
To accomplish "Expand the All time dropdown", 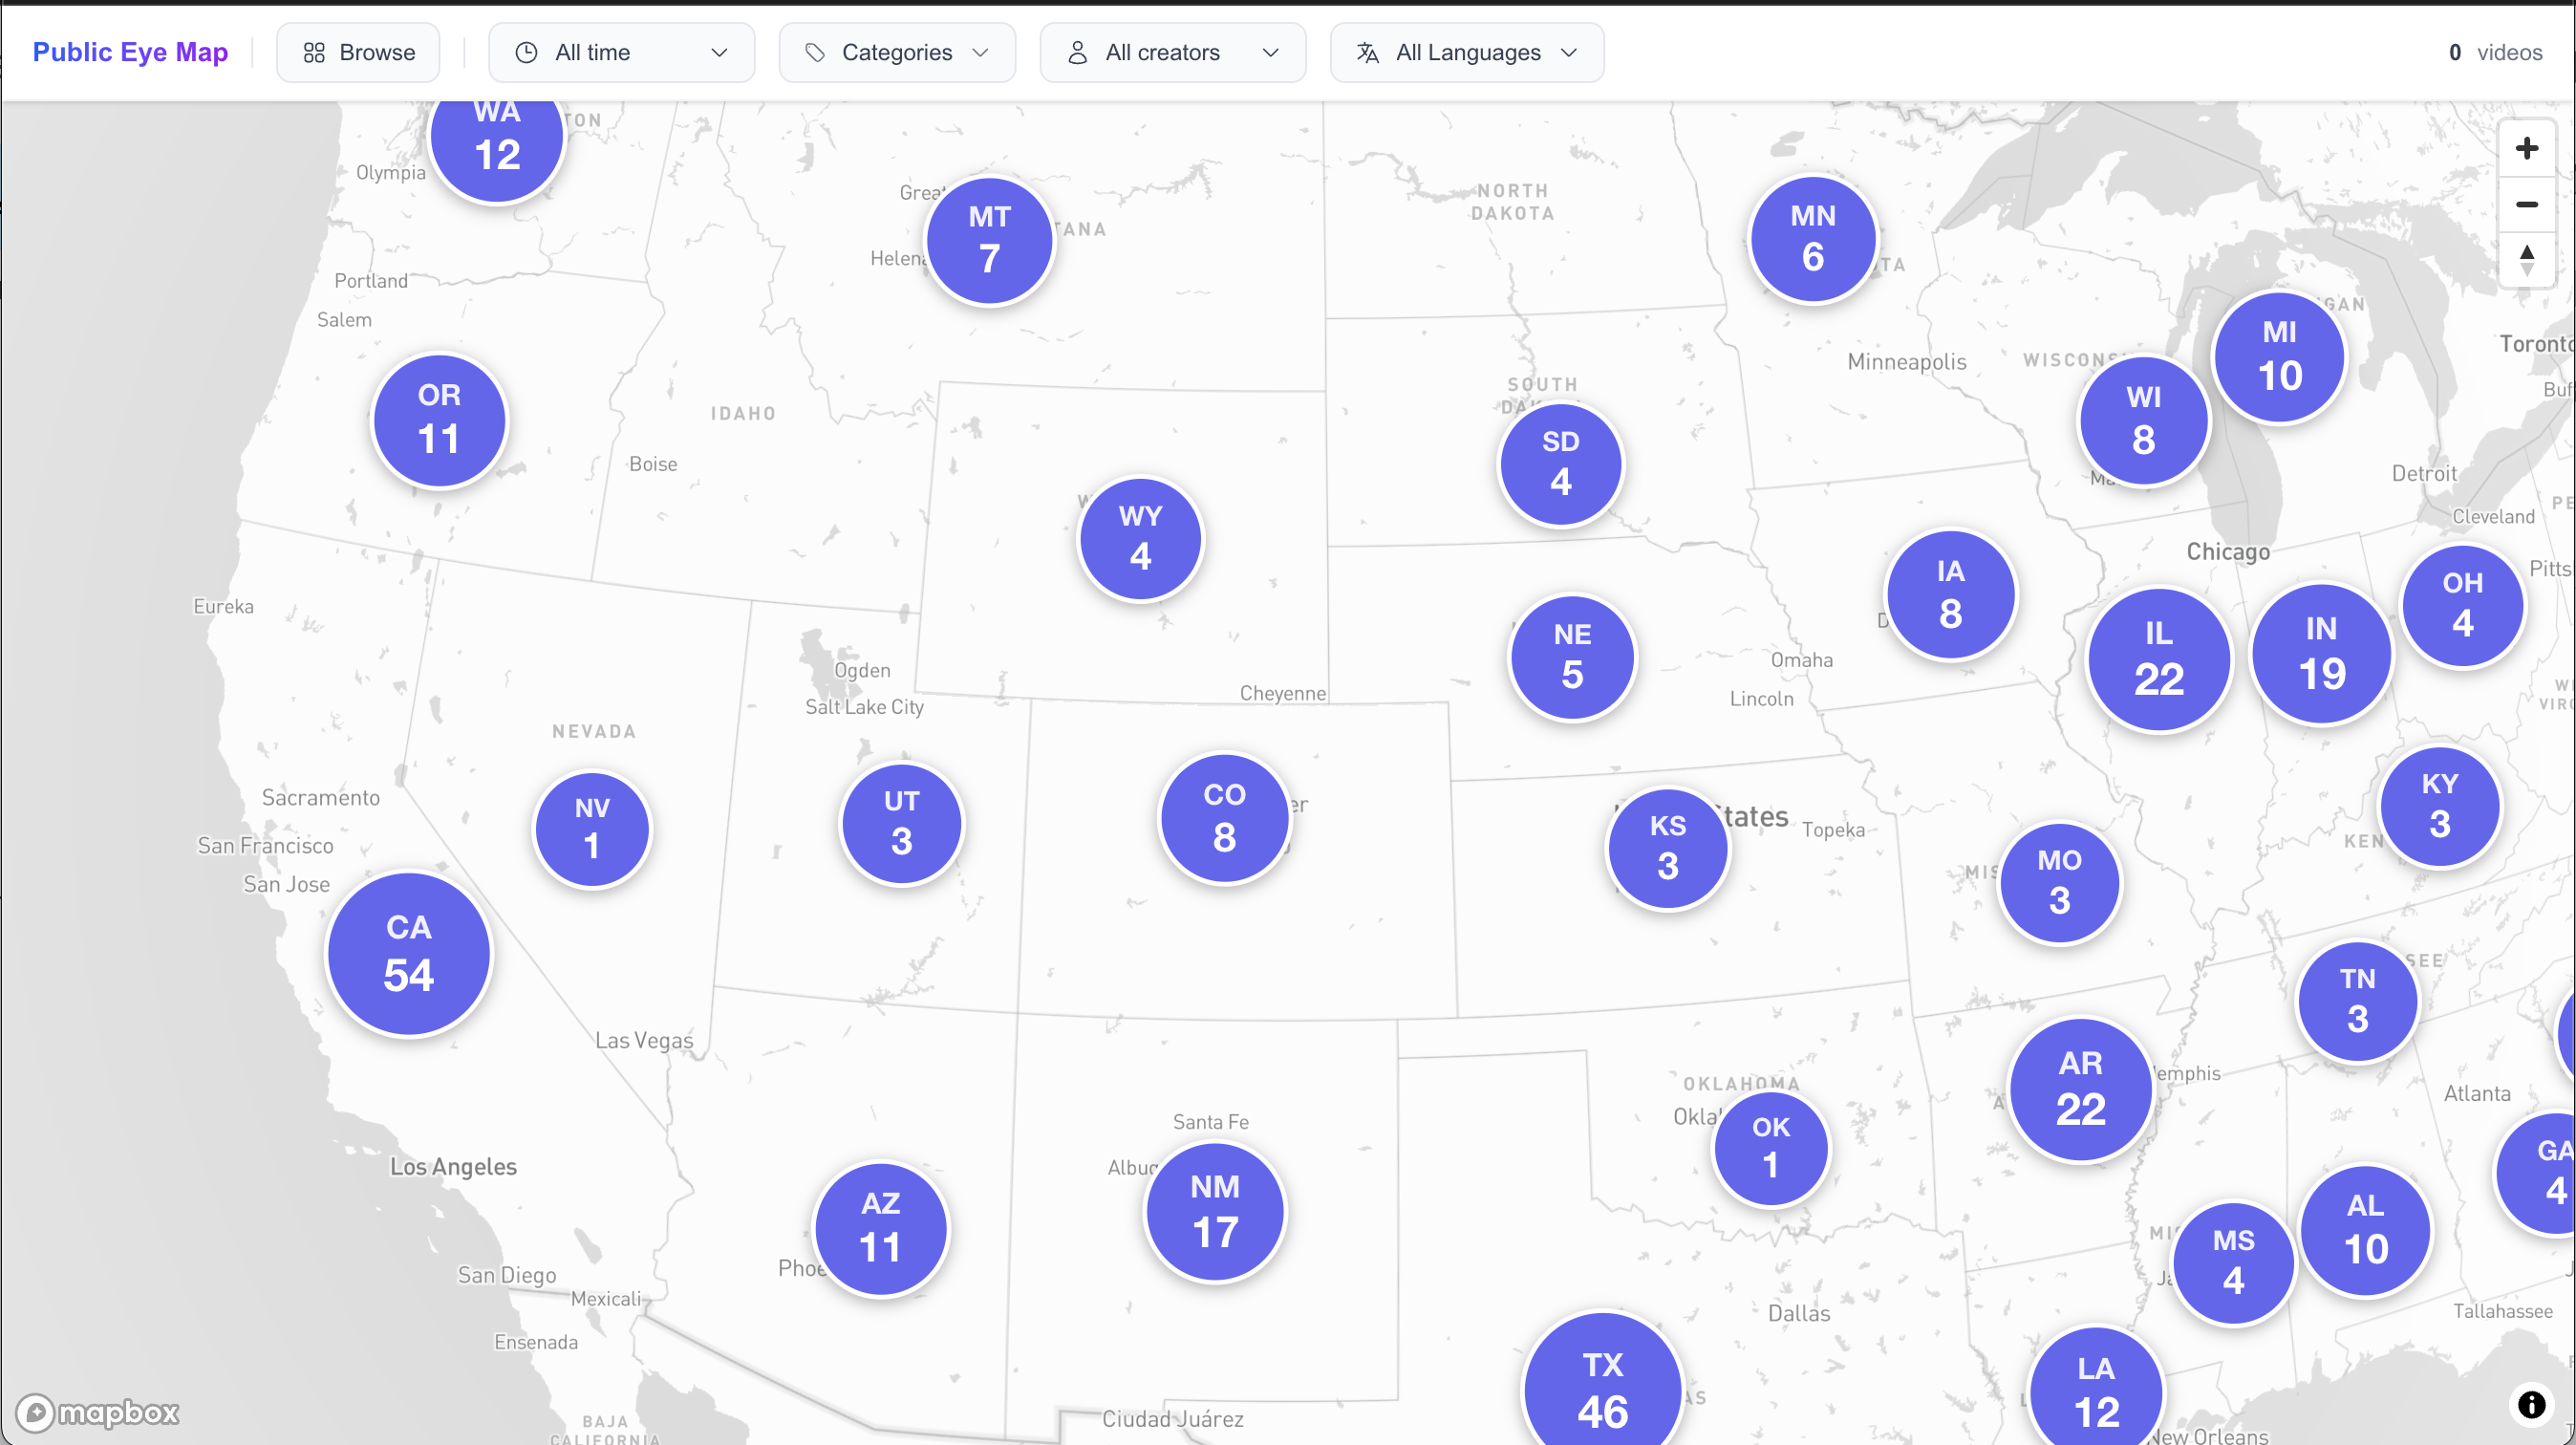I will coord(621,52).
